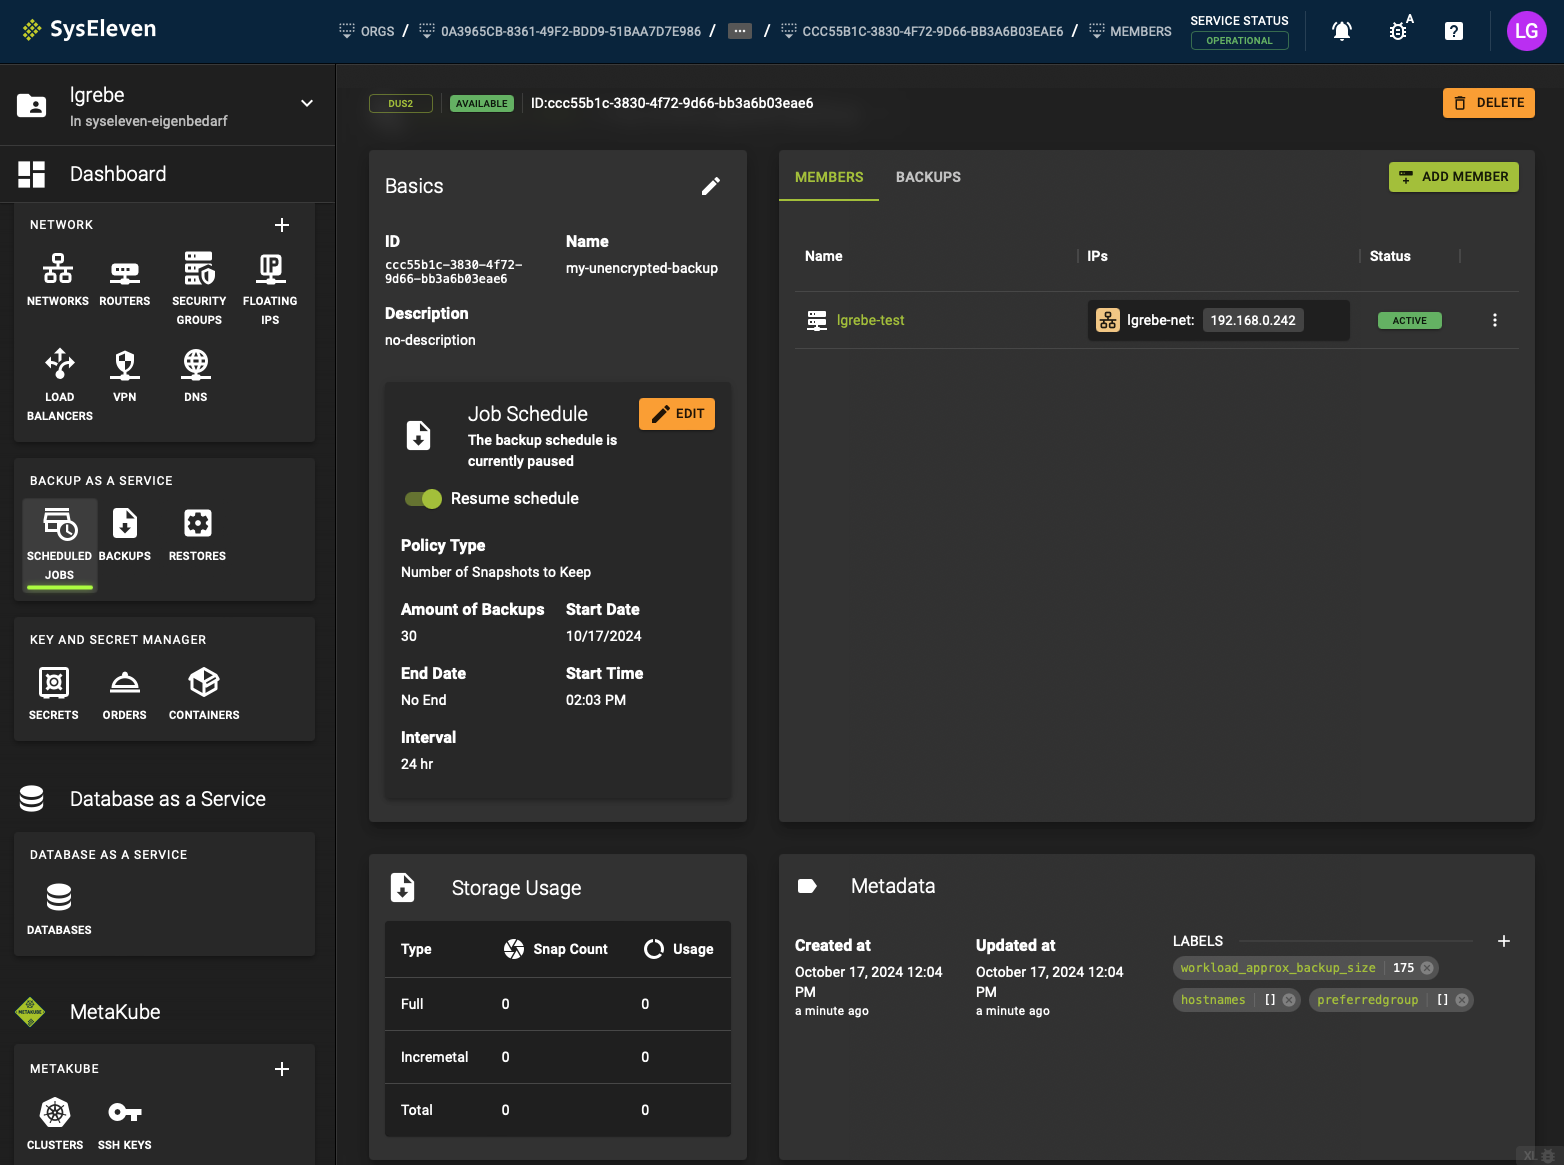
Task: Sort members by Status column
Action: [1390, 256]
